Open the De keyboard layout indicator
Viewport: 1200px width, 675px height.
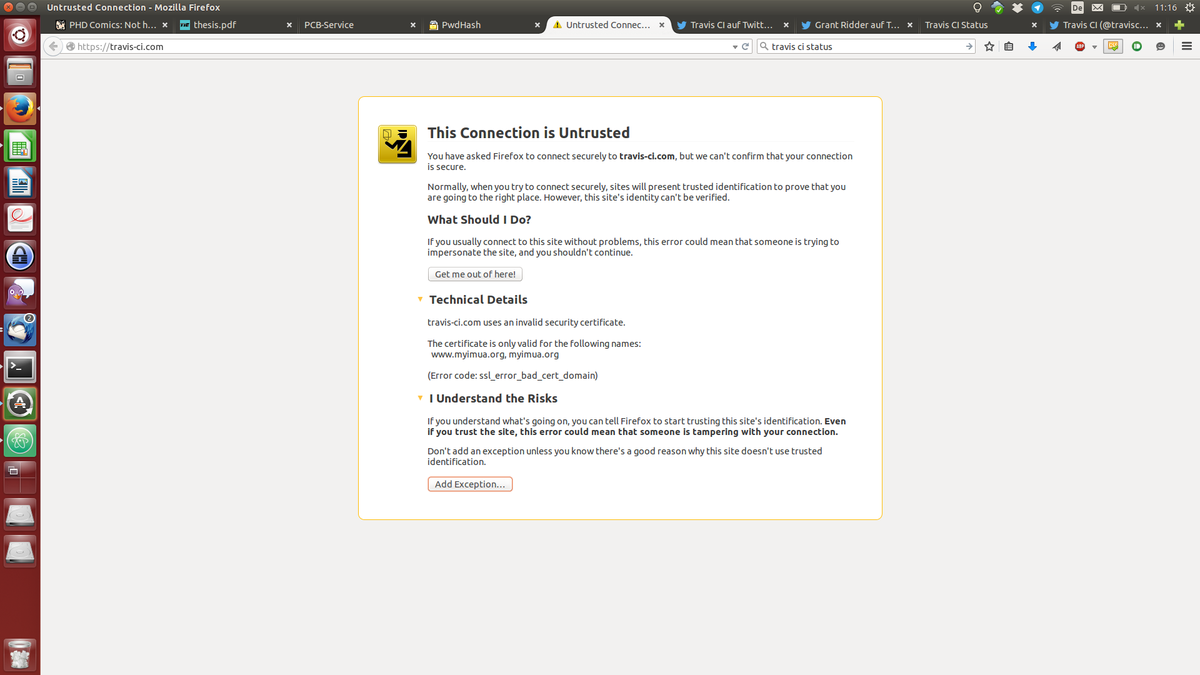pos(1077,8)
